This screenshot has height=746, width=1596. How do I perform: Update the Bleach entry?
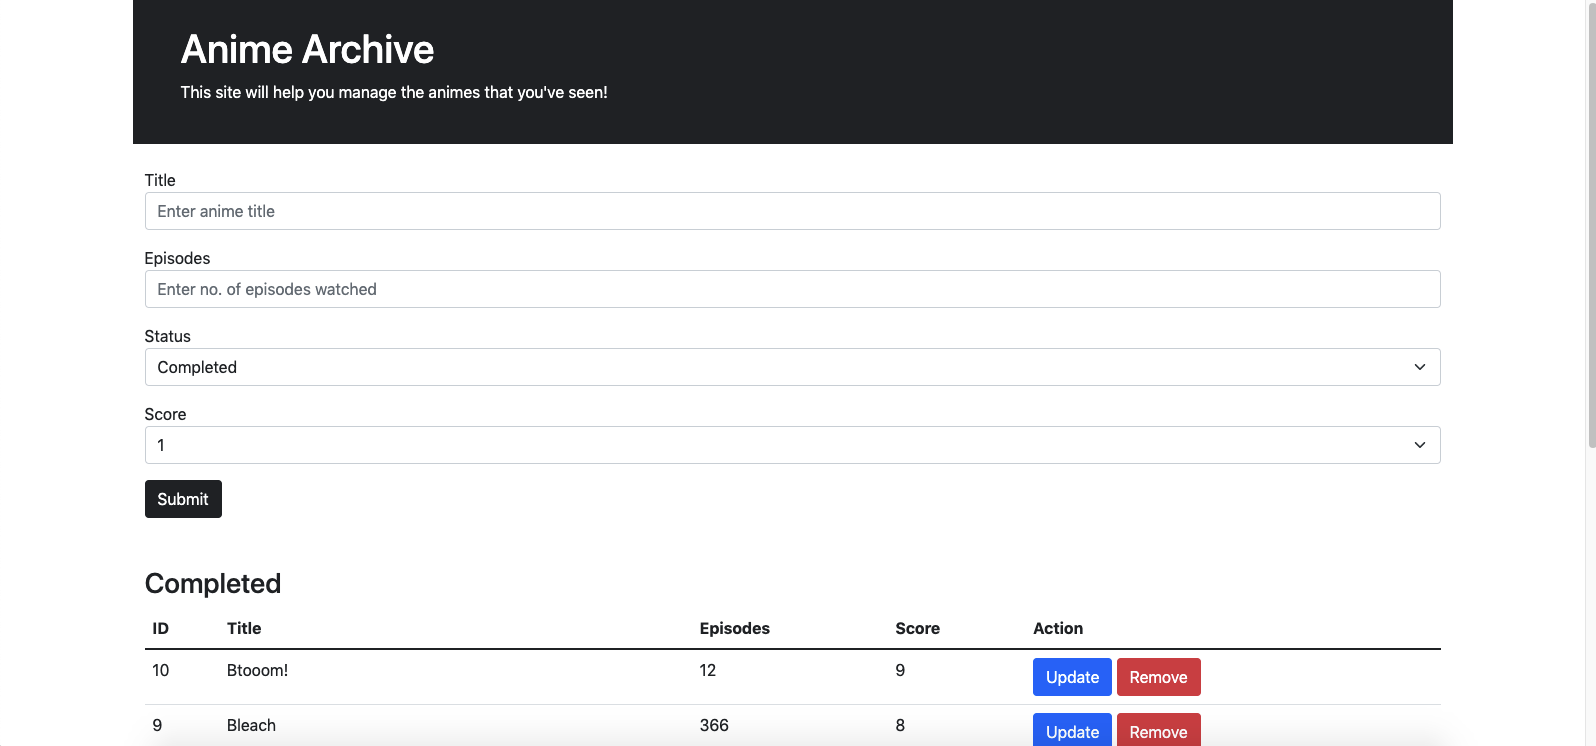pos(1072,731)
